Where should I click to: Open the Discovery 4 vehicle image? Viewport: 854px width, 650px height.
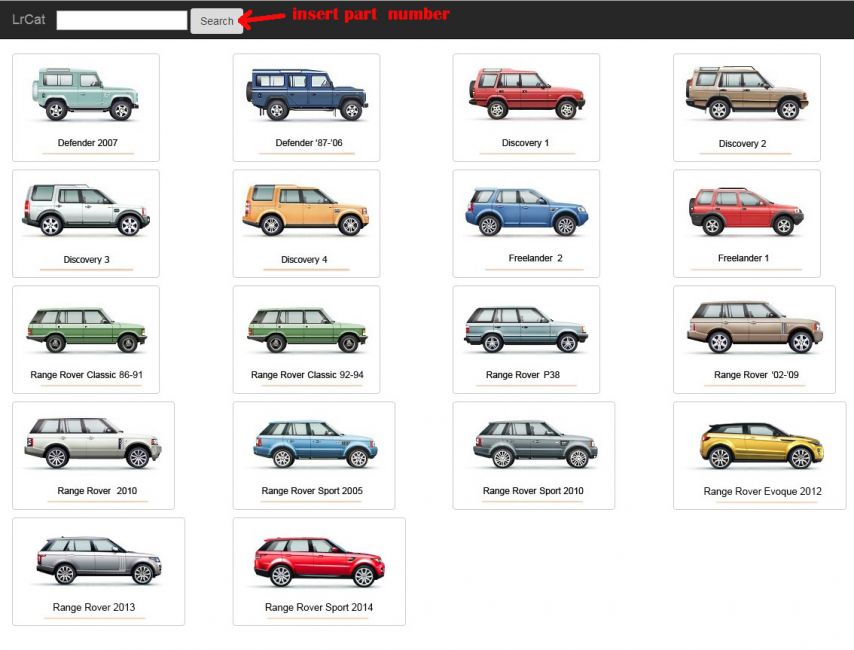pyautogui.click(x=306, y=210)
